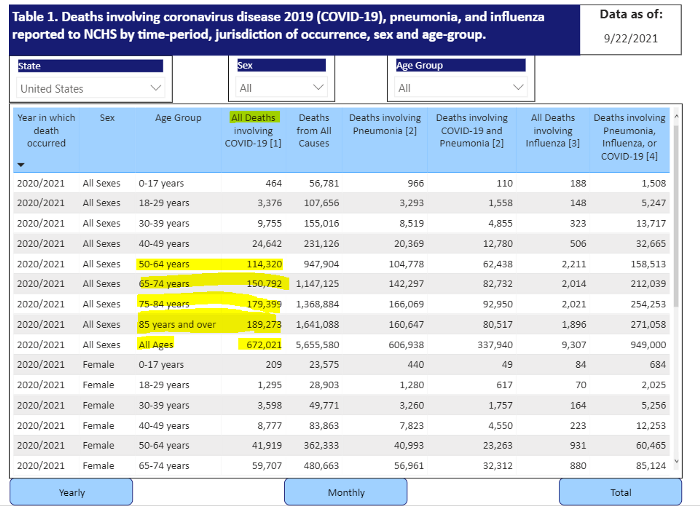Click scrollbar up arrow in table
Viewport: 700px width, 506px height.
tap(676, 116)
